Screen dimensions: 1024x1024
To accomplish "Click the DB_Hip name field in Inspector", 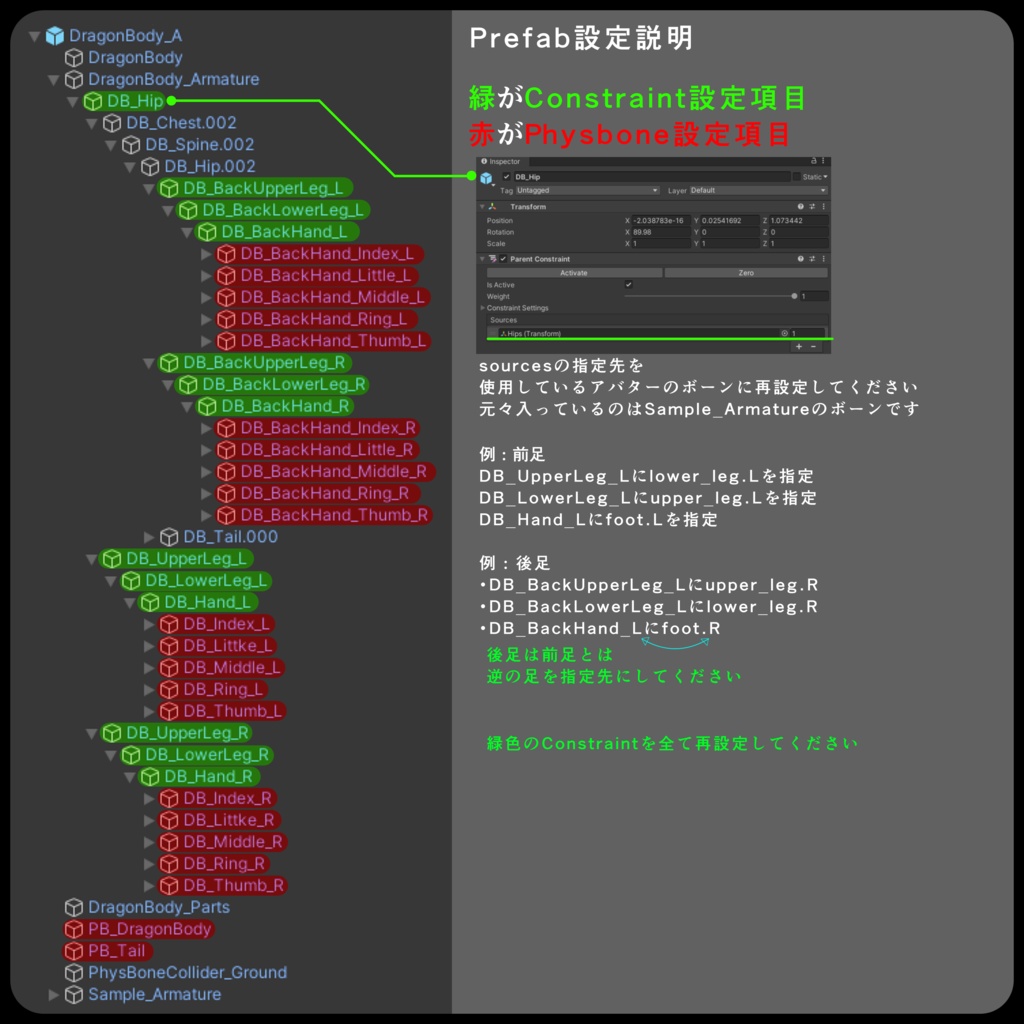I will click(652, 176).
